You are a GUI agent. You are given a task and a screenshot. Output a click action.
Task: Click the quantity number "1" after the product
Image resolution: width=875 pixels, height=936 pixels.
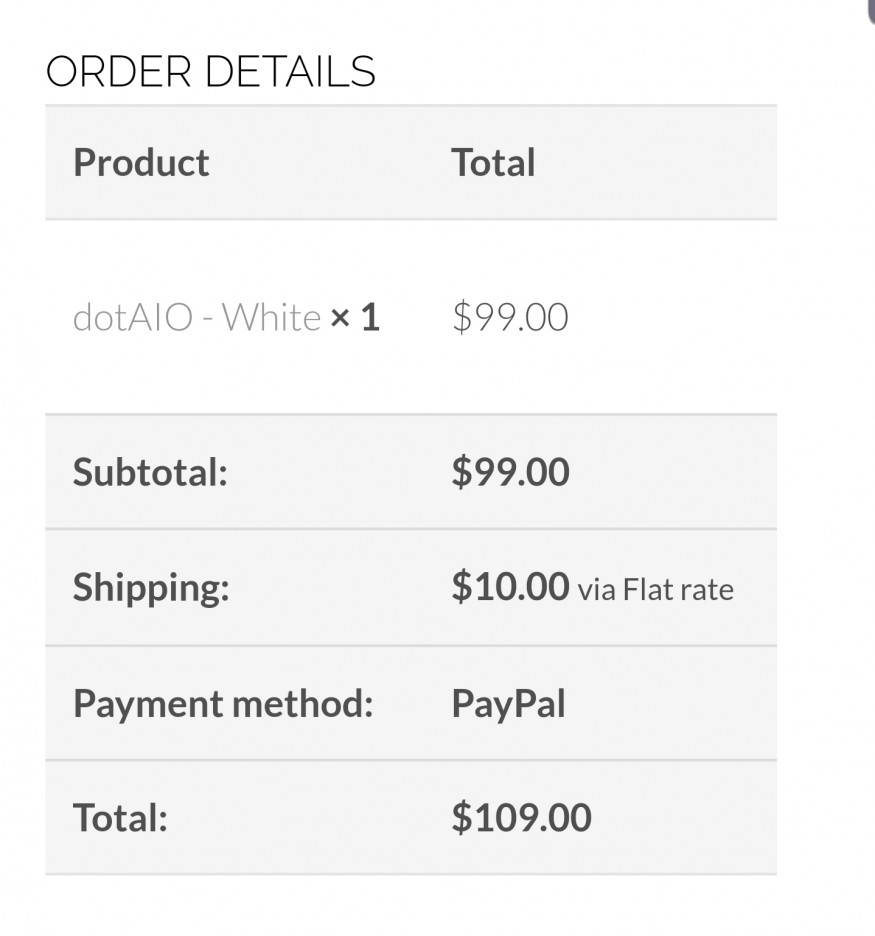(370, 318)
